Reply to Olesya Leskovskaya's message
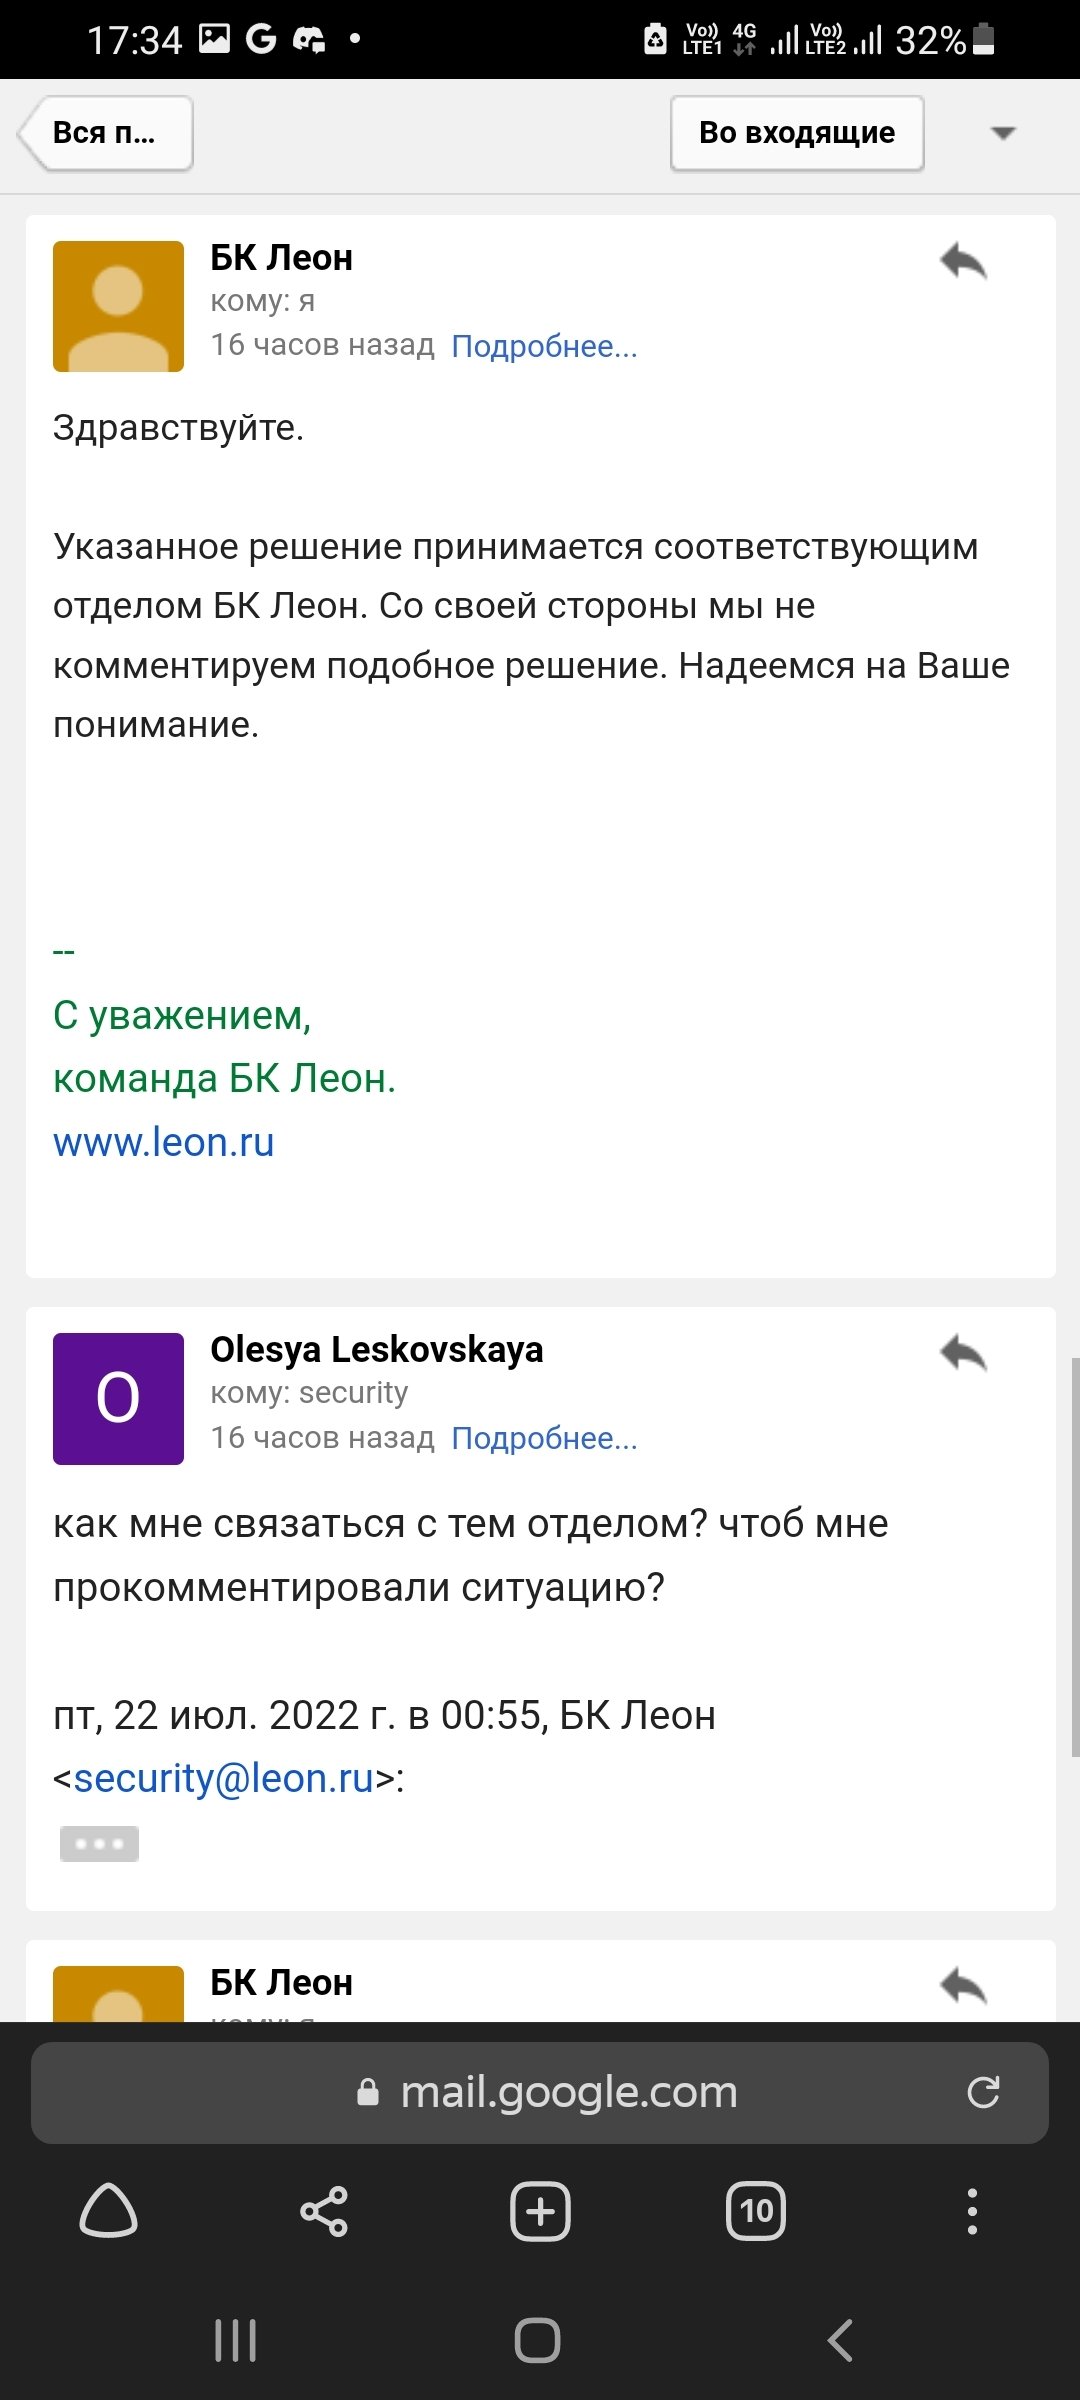 [x=963, y=1354]
